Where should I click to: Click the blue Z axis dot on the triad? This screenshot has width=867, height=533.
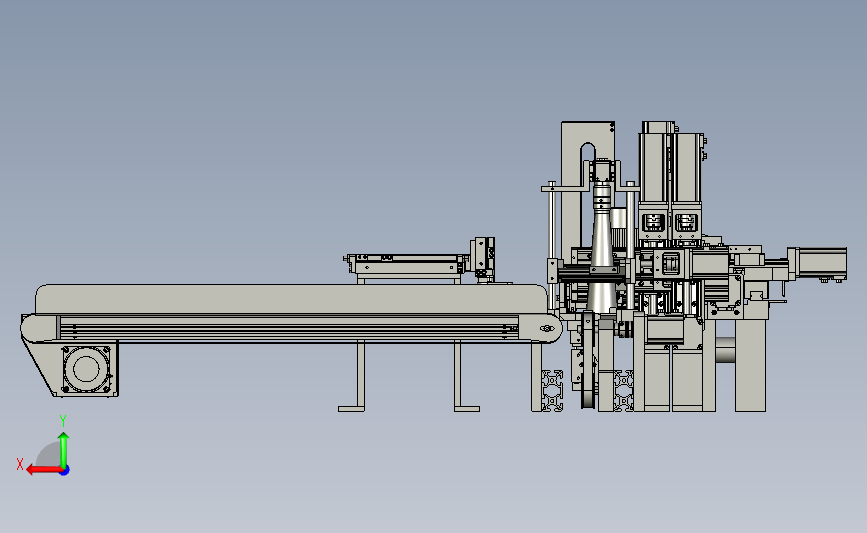[x=65, y=471]
